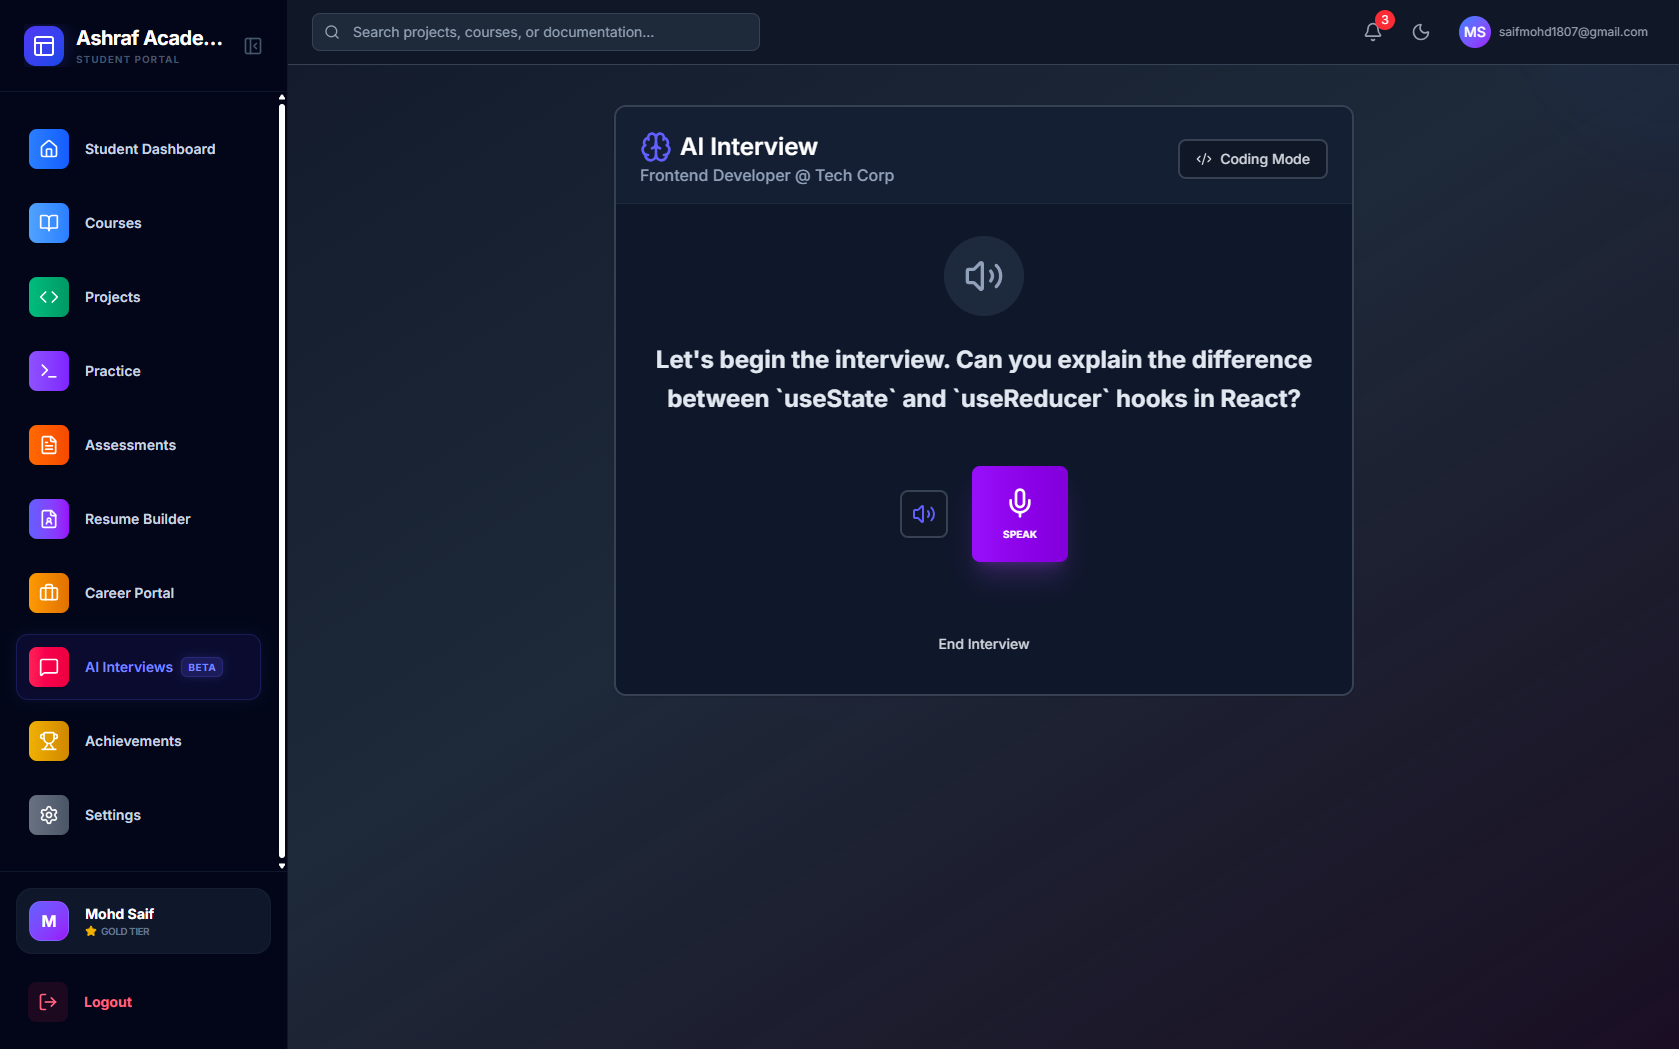
Task: Click the Career Portal briefcase icon
Action: [49, 593]
